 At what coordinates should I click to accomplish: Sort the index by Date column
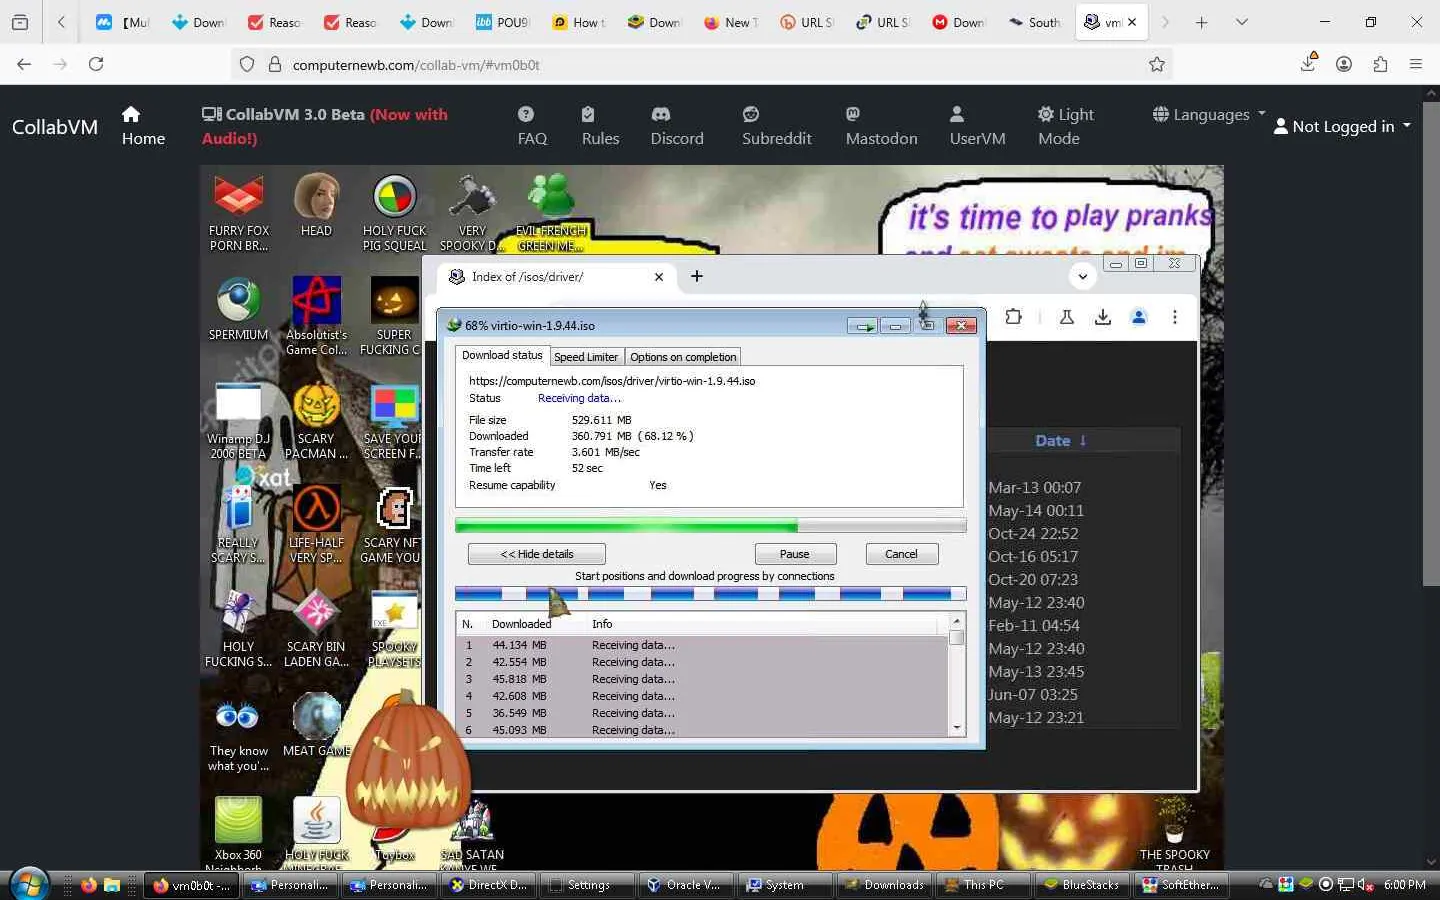coord(1060,440)
